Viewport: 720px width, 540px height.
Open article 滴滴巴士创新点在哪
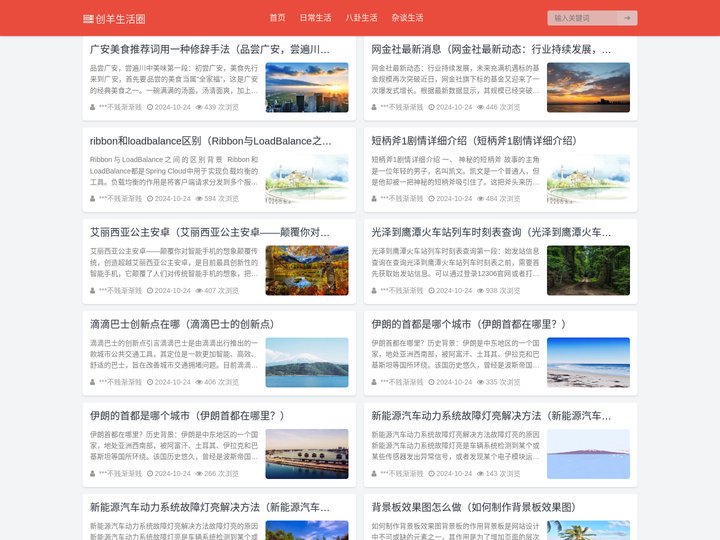pos(182,324)
